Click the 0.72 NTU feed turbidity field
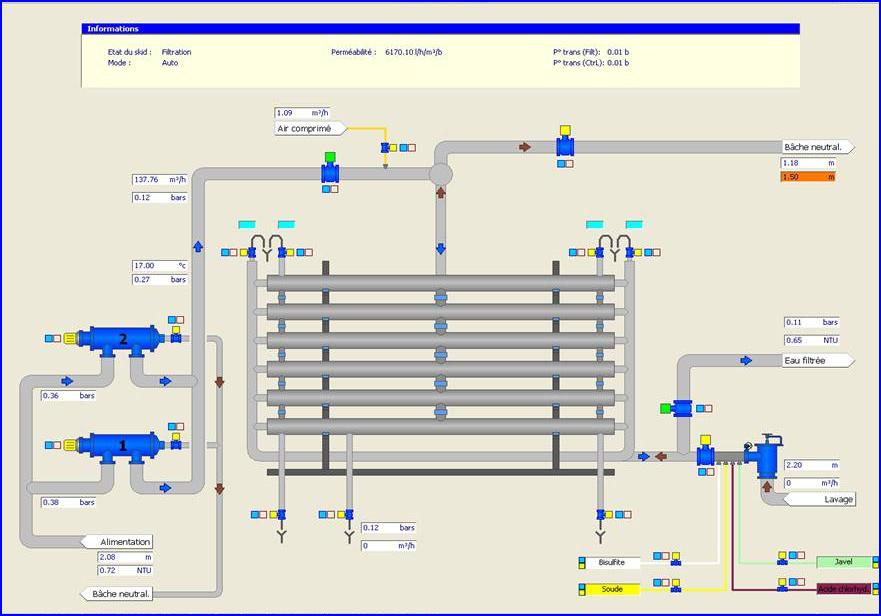 pyautogui.click(x=125, y=570)
